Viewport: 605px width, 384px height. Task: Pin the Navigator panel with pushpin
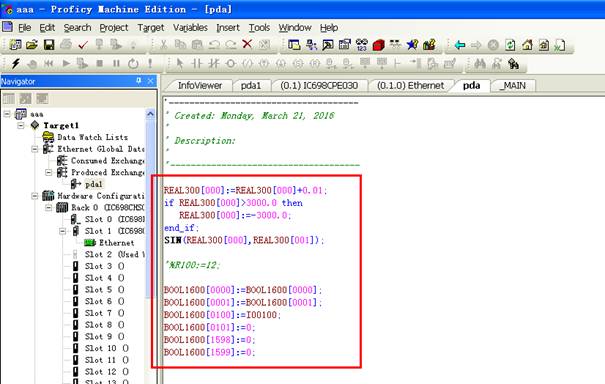[x=139, y=81]
